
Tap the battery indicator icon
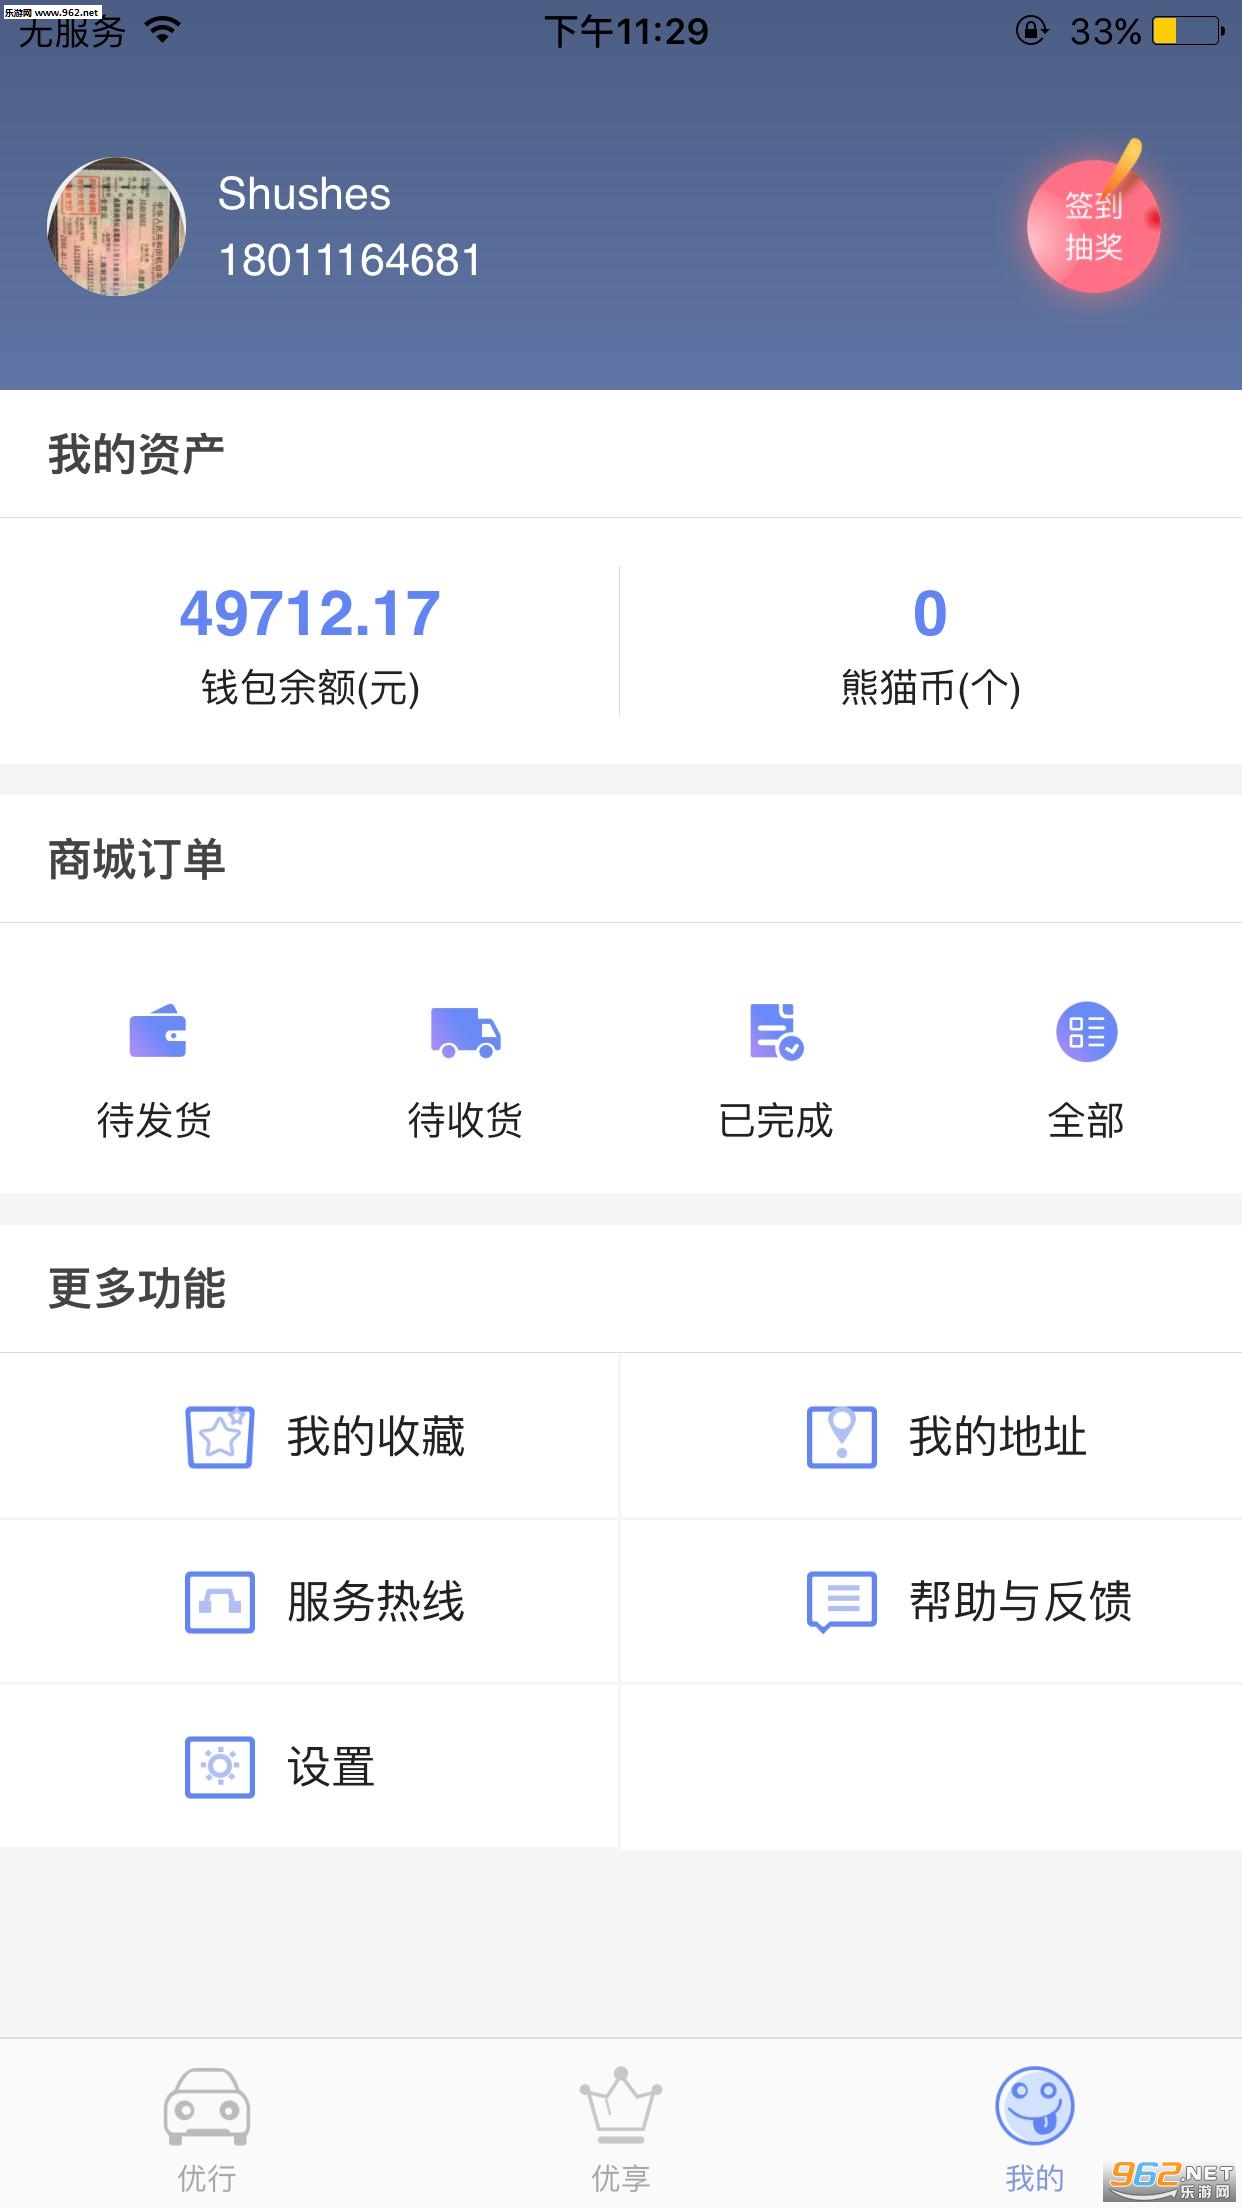pos(1189,31)
